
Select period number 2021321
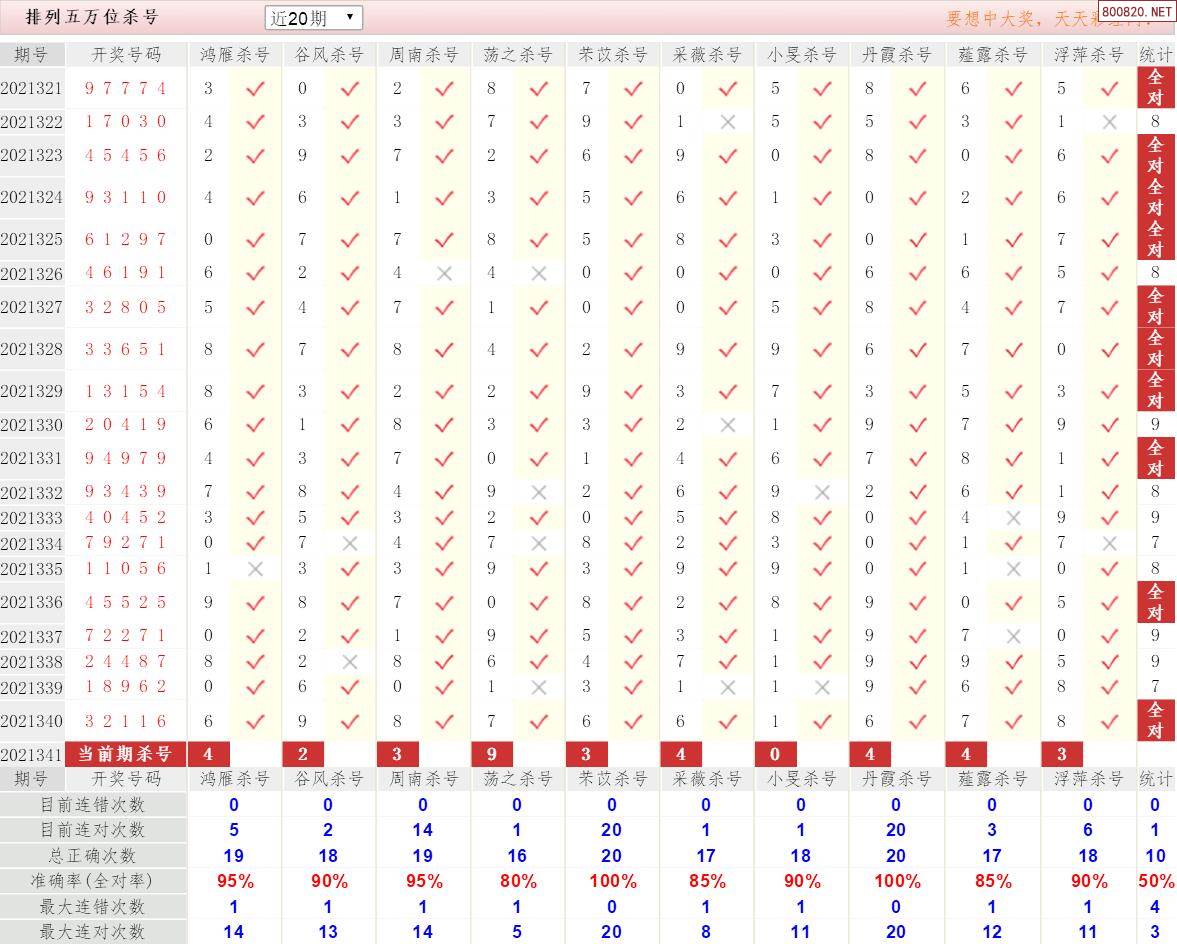pyautogui.click(x=32, y=89)
